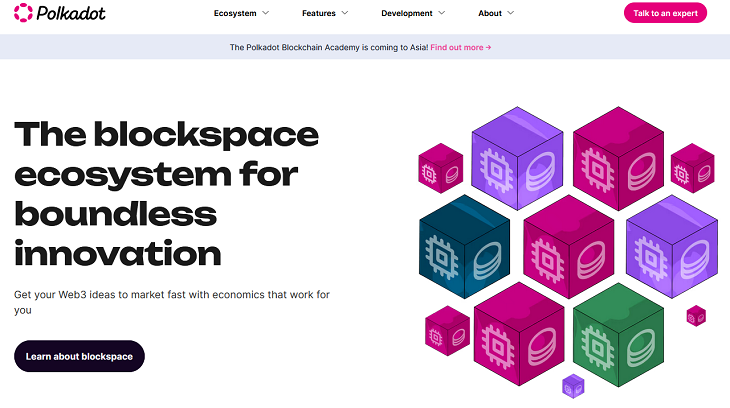Click the Polkadot Blockchain Academy announcement text
This screenshot has height=408, width=730.
pyautogui.click(x=329, y=48)
